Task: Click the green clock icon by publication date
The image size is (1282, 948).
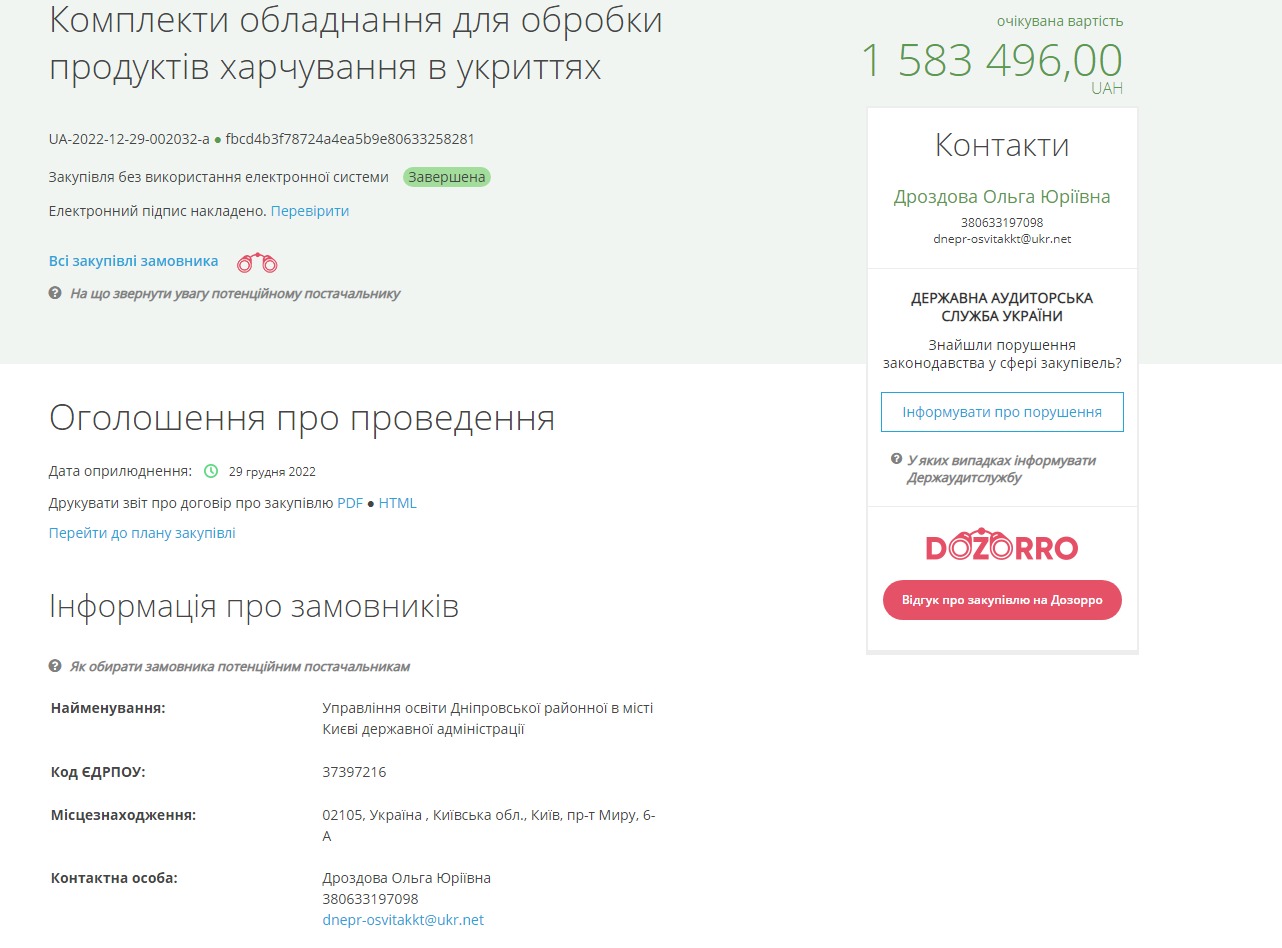Action: 211,471
